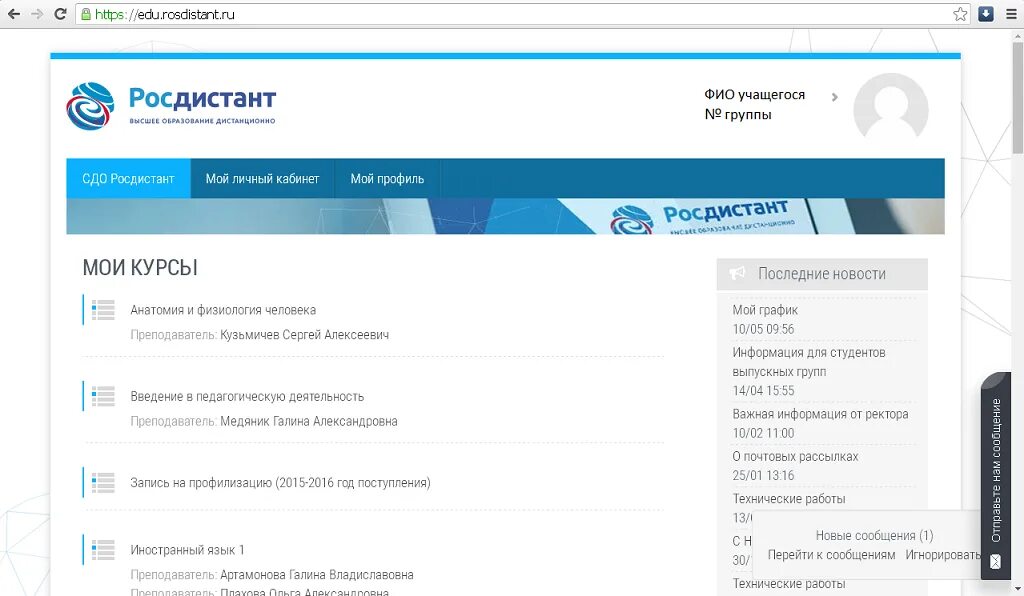Expand the user menu chevron arrow
Image resolution: width=1024 pixels, height=596 pixels.
835,97
